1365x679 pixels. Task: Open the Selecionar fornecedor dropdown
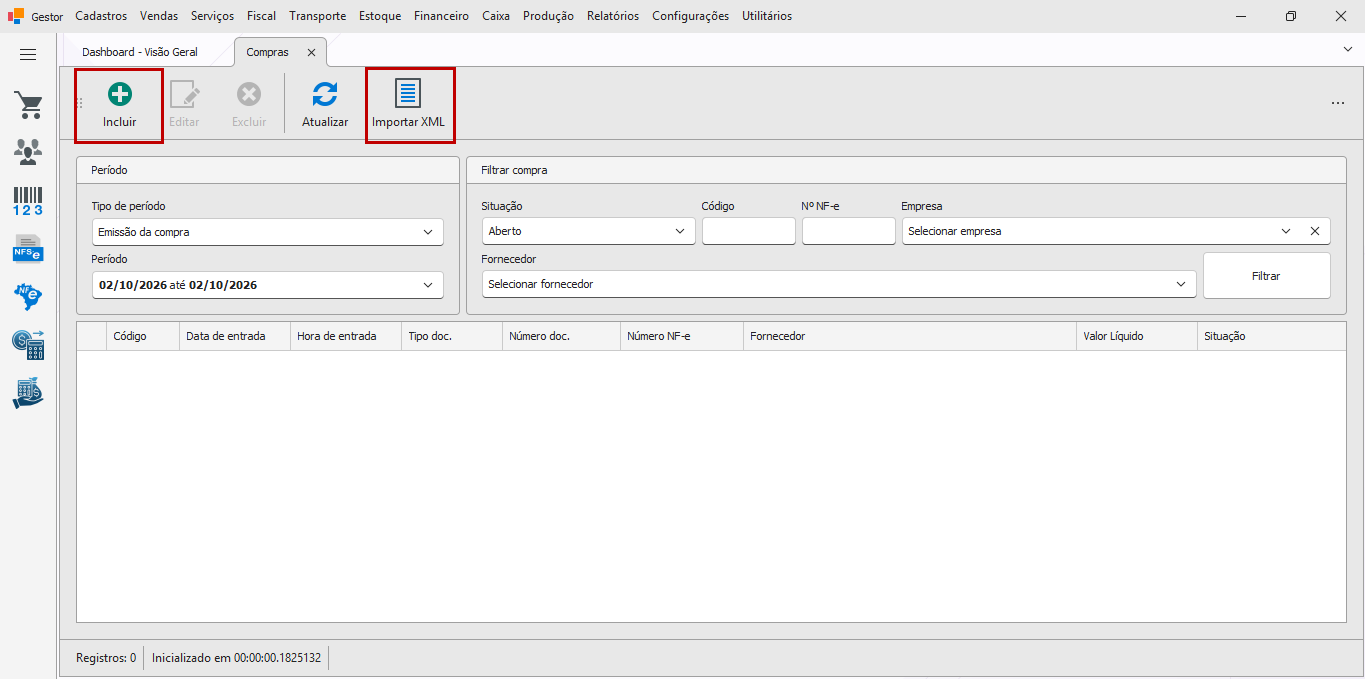[839, 284]
